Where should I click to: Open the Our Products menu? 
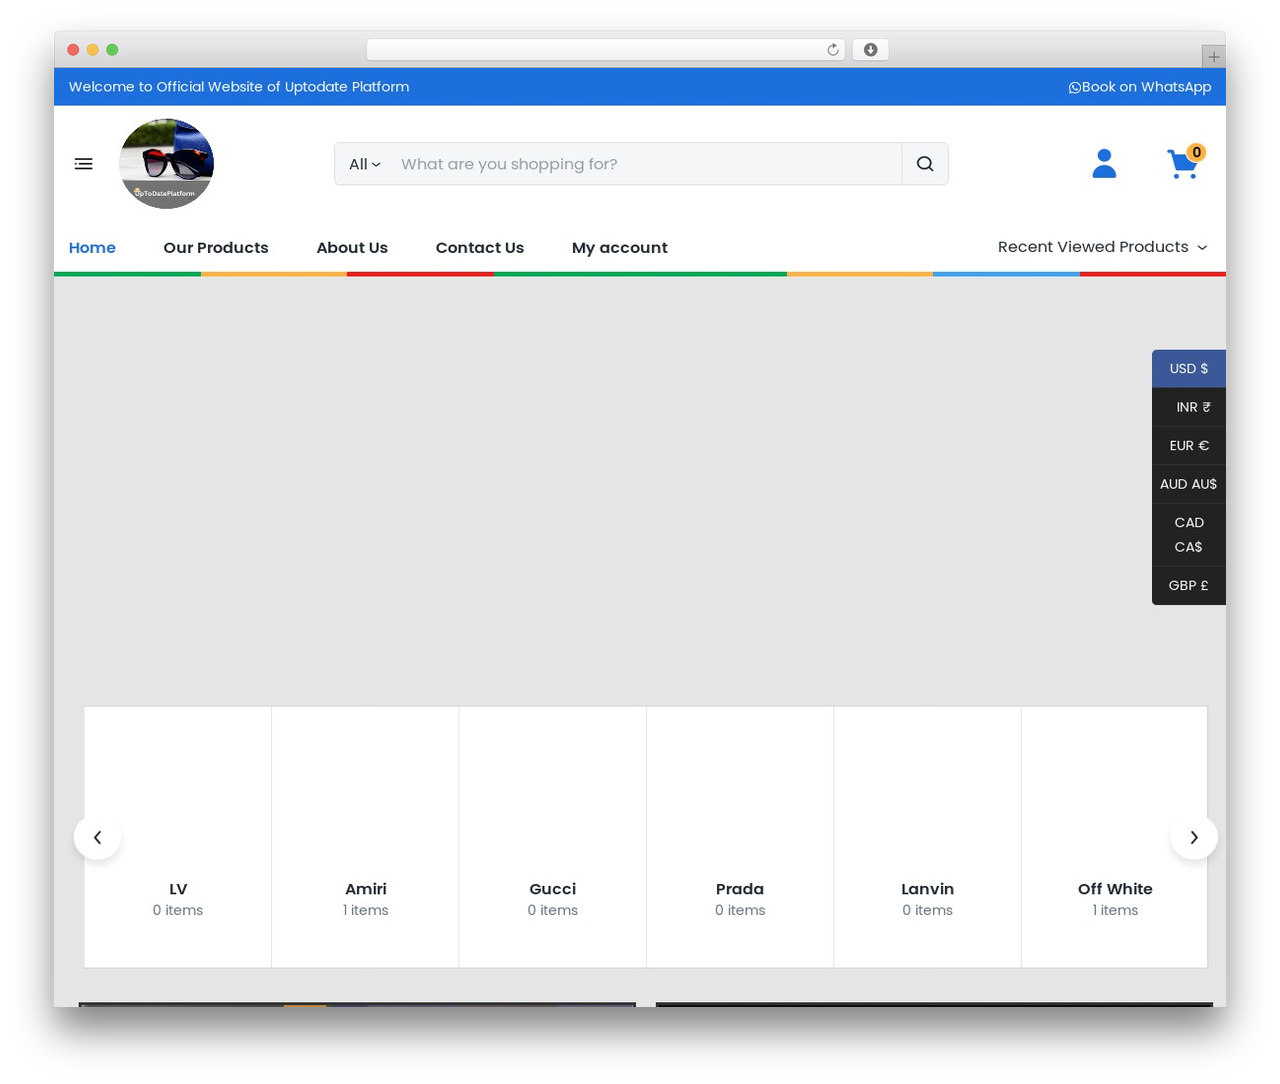(x=216, y=248)
